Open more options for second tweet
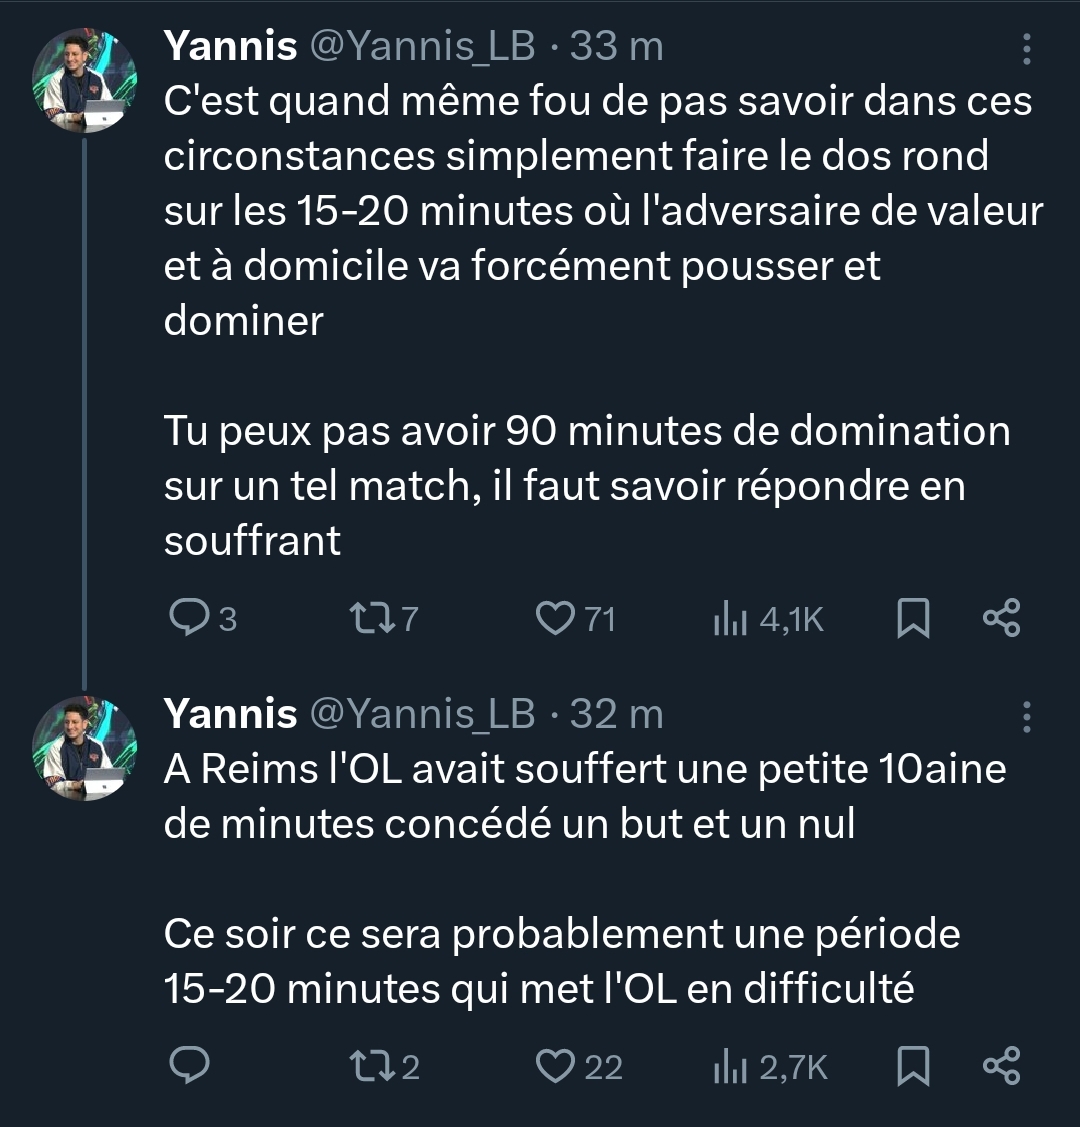Image resolution: width=1080 pixels, height=1127 pixels. click(x=1026, y=715)
